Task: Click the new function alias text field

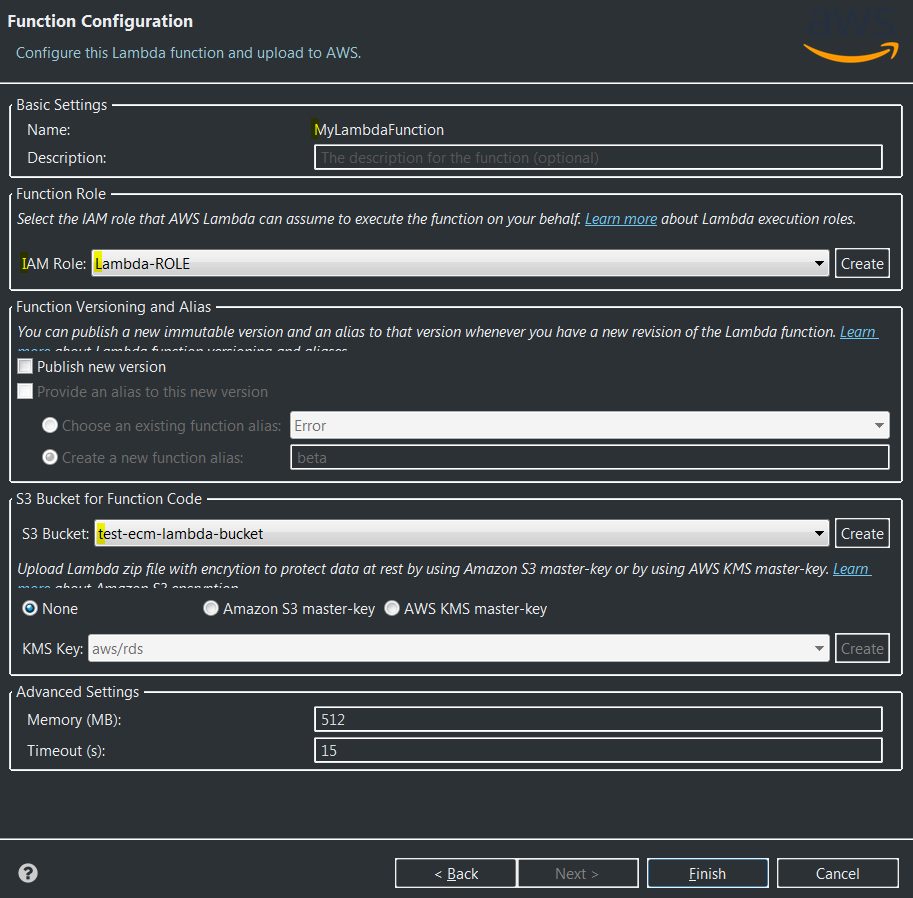Action: point(589,457)
